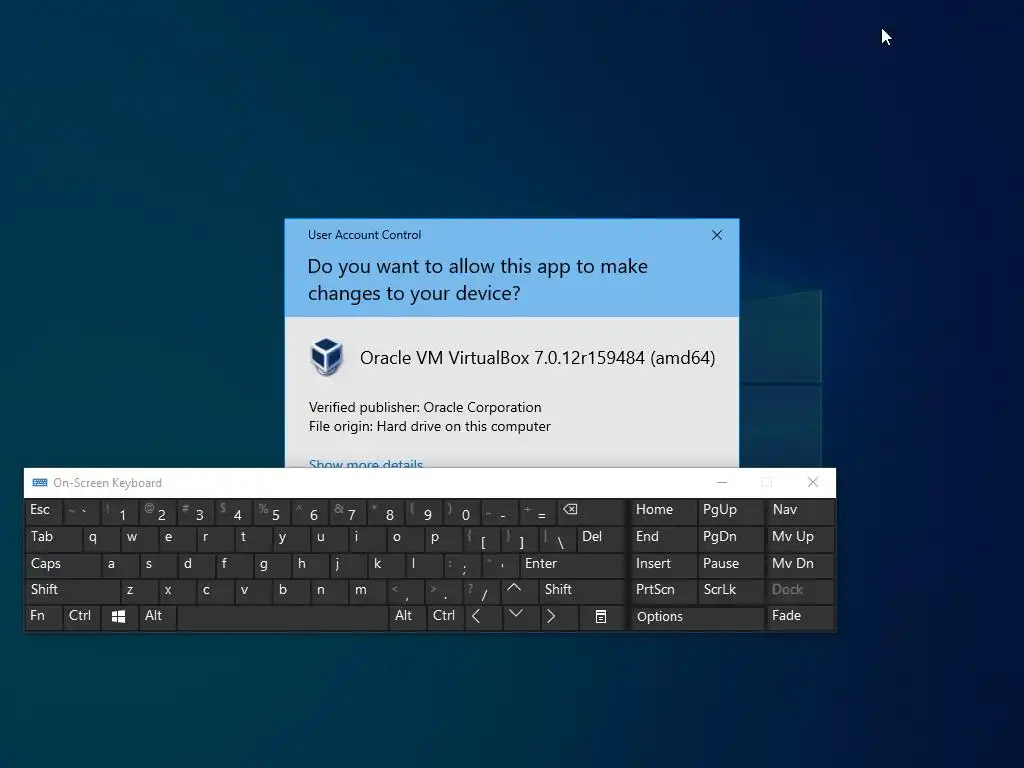This screenshot has height=768, width=1024.
Task: Tap the Tab key
Action: click(53, 538)
